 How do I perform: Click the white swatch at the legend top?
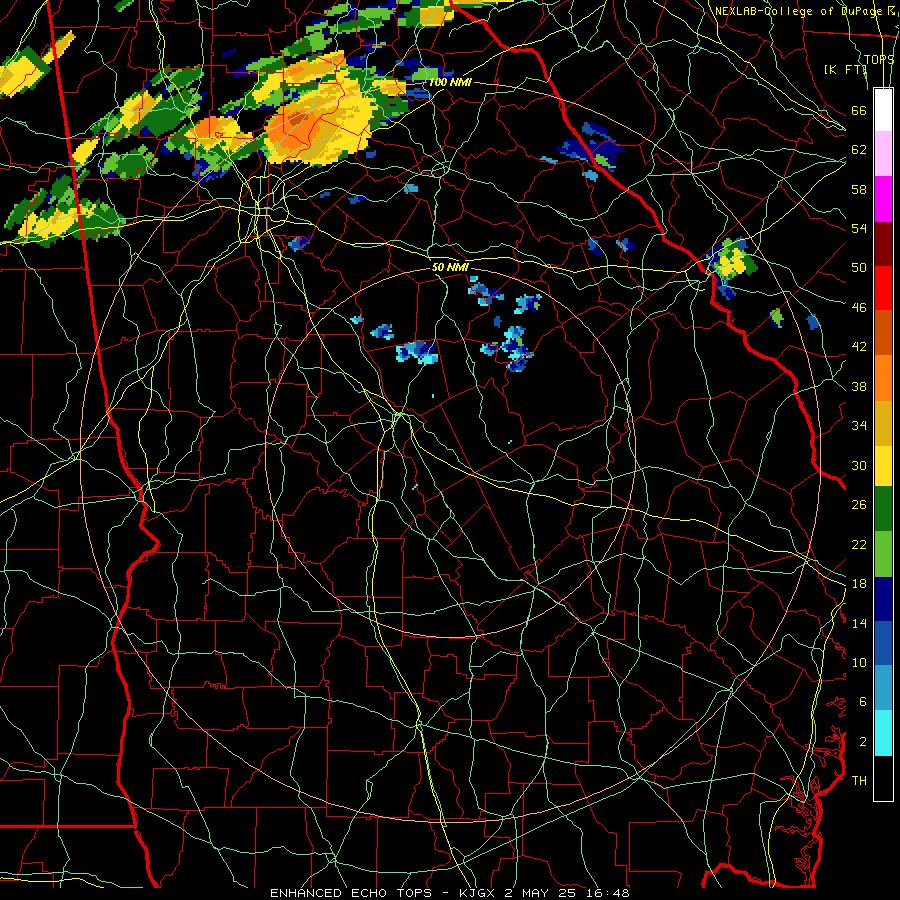[883, 110]
